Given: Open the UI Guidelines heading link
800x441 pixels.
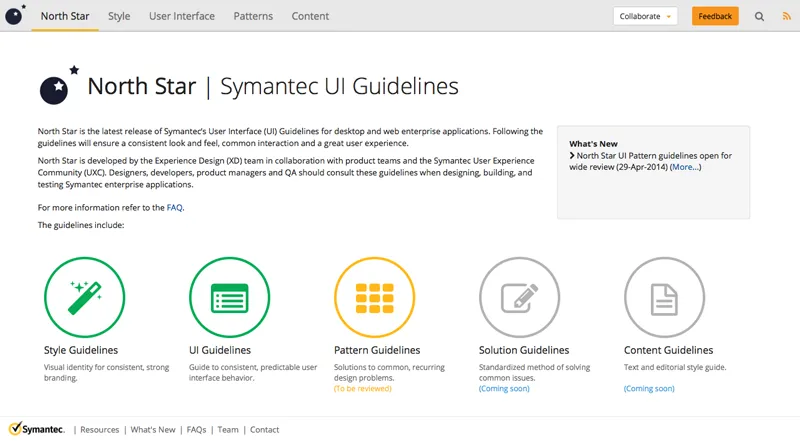Looking at the screenshot, I should [x=220, y=350].
